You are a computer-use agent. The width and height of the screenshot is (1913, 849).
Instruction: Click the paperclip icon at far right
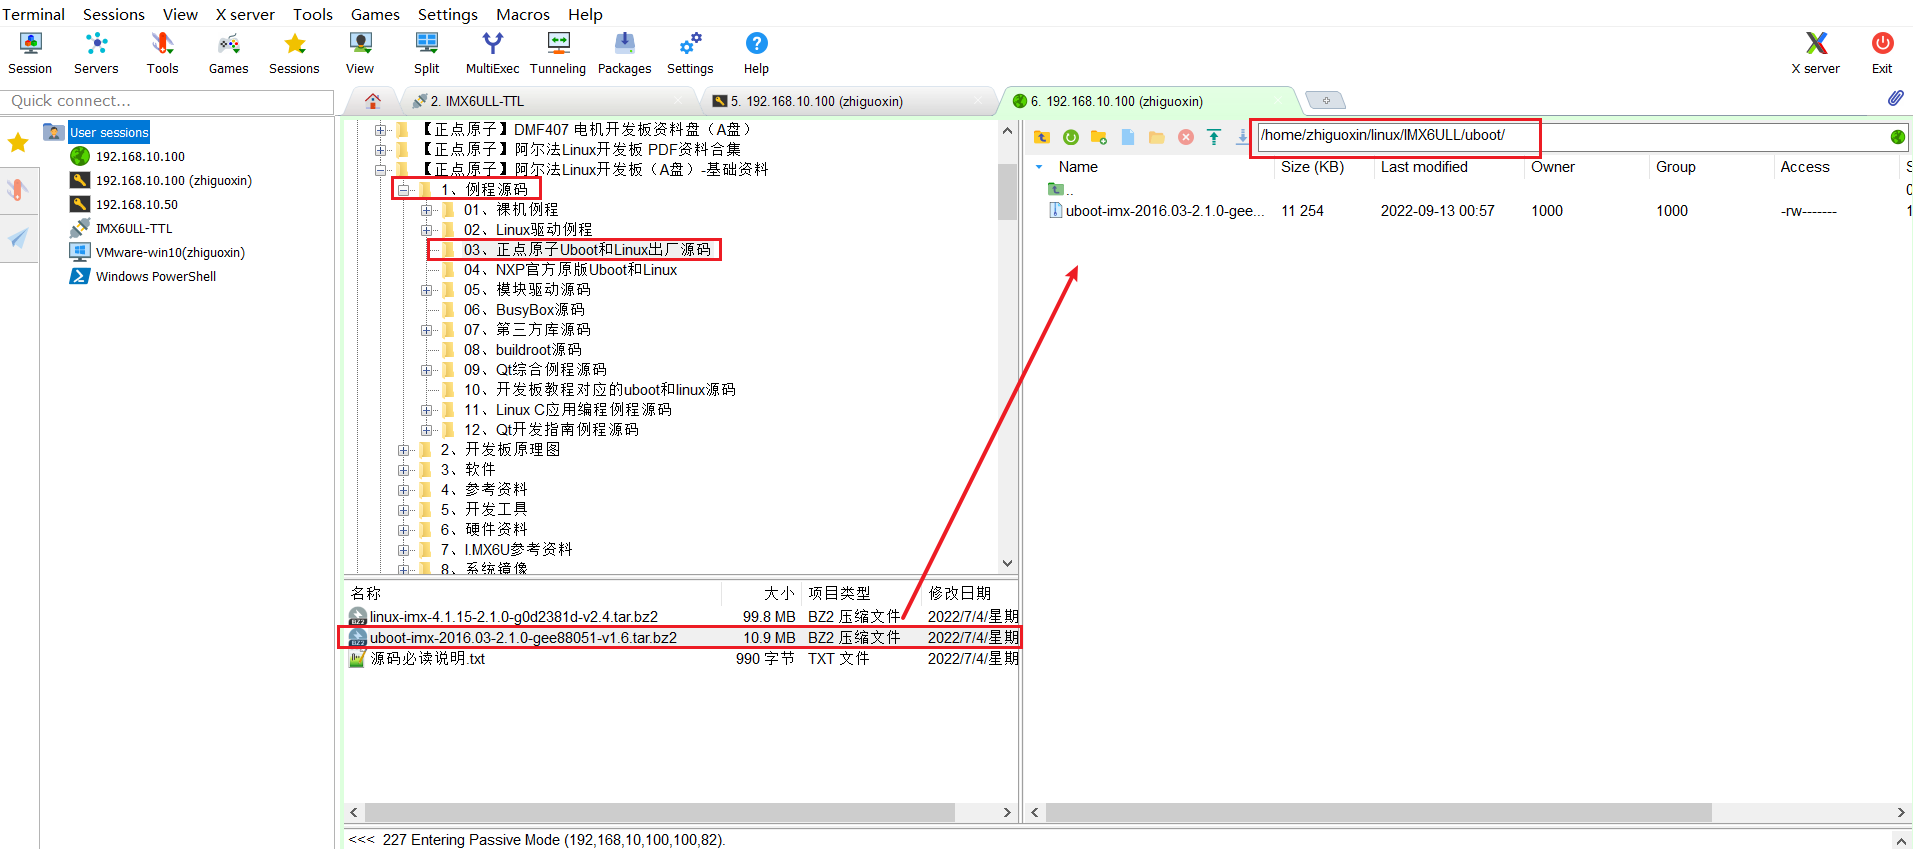(1895, 98)
